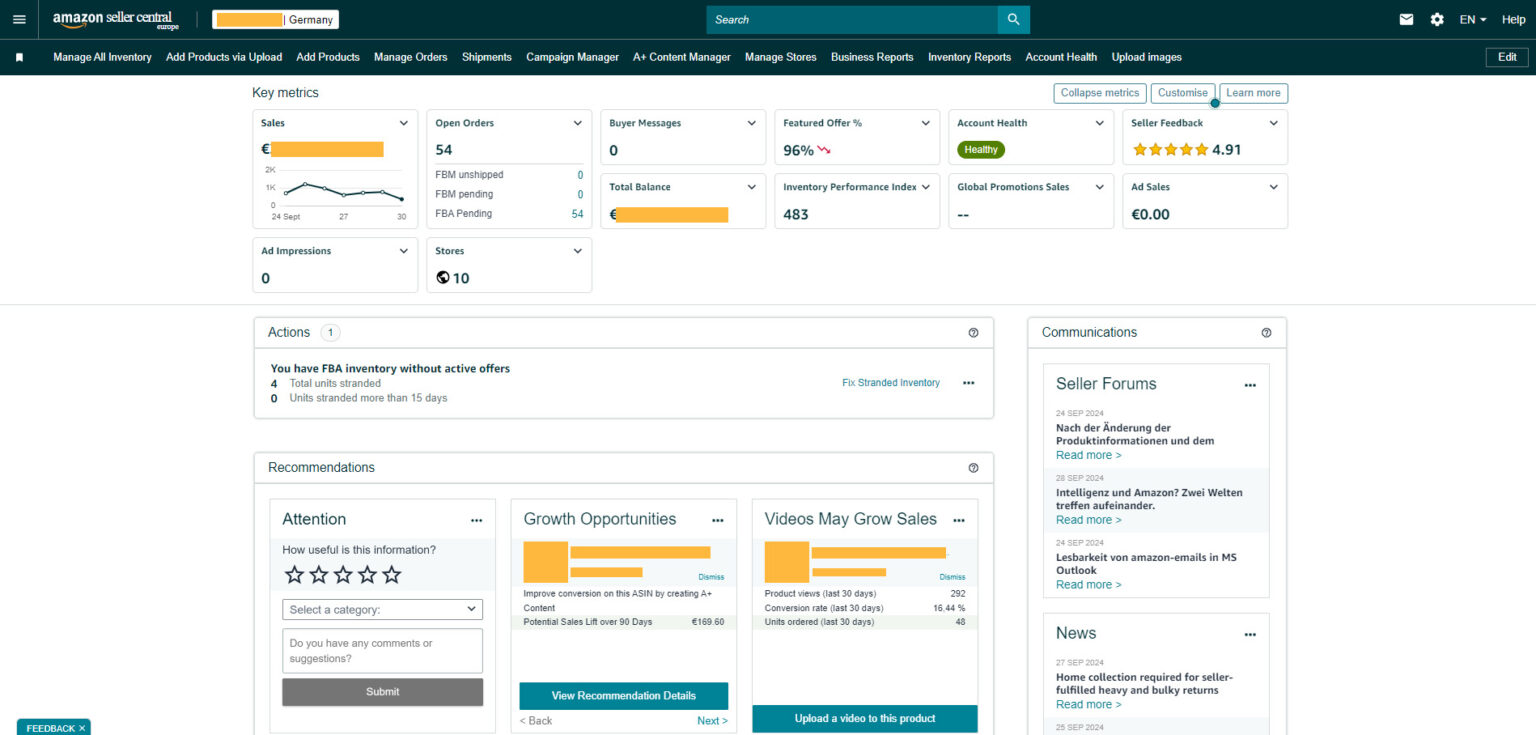Open the Recommendations help question icon

[x=973, y=468]
